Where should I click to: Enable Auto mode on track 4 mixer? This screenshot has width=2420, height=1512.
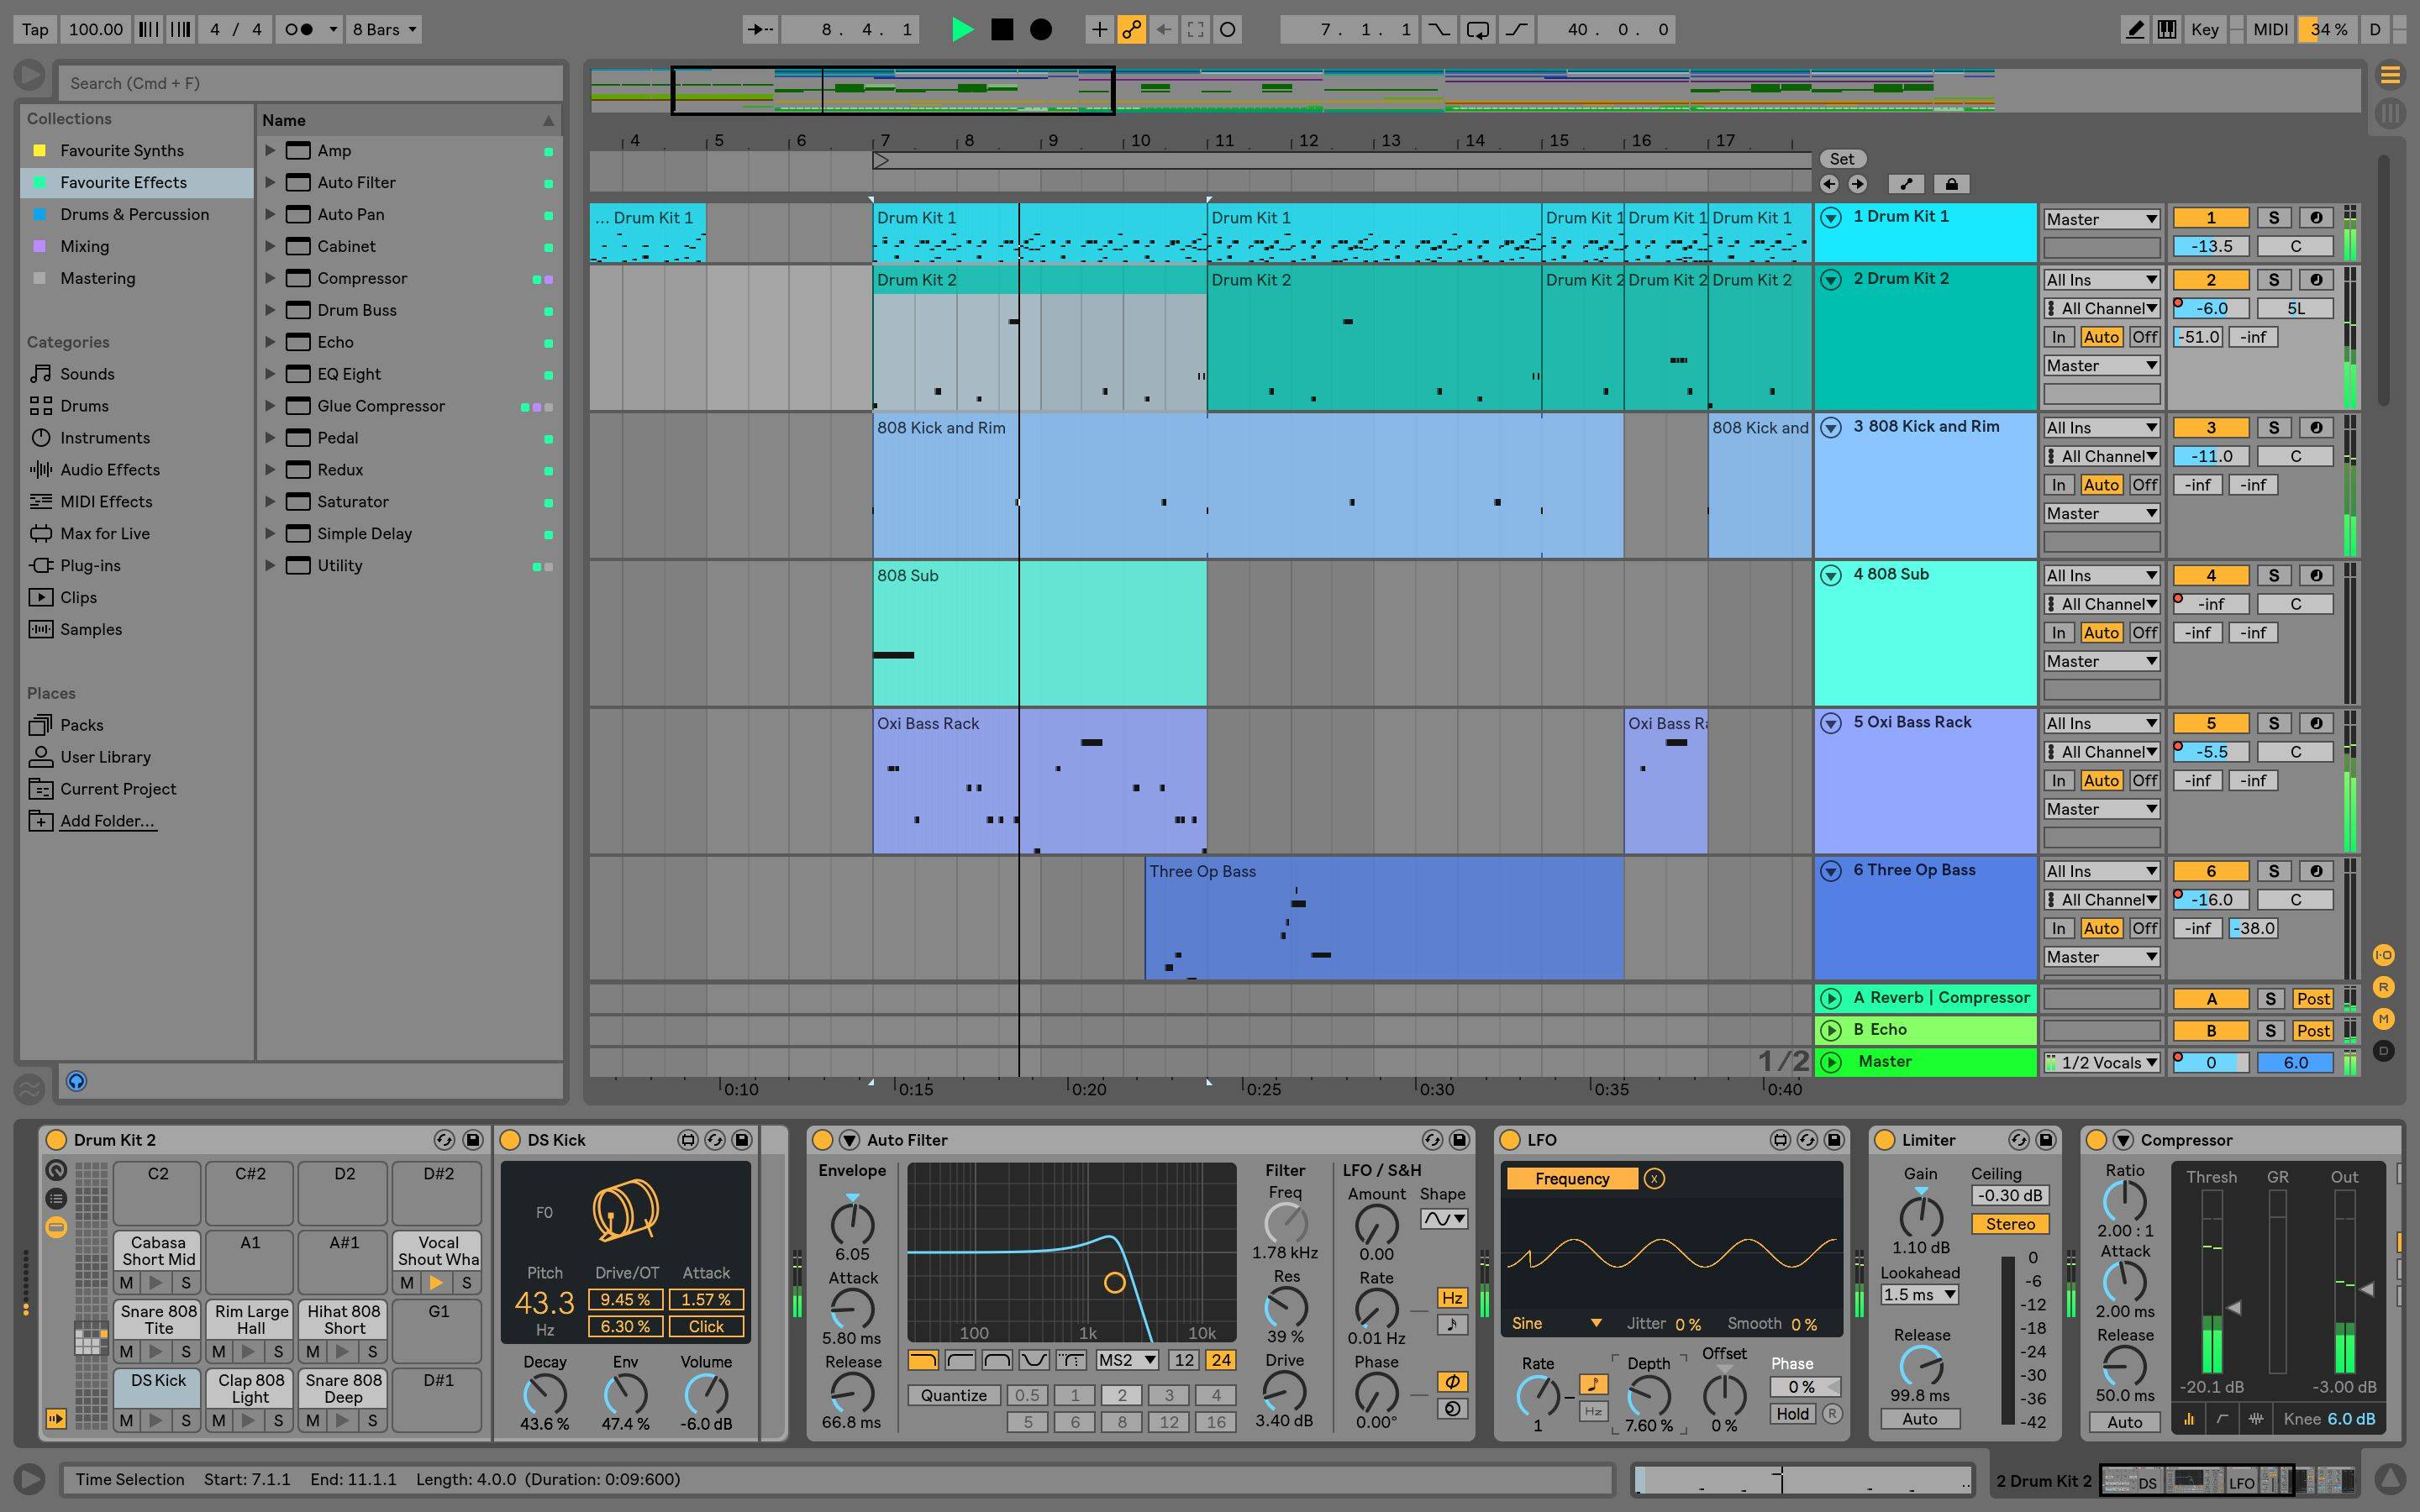click(x=2103, y=631)
